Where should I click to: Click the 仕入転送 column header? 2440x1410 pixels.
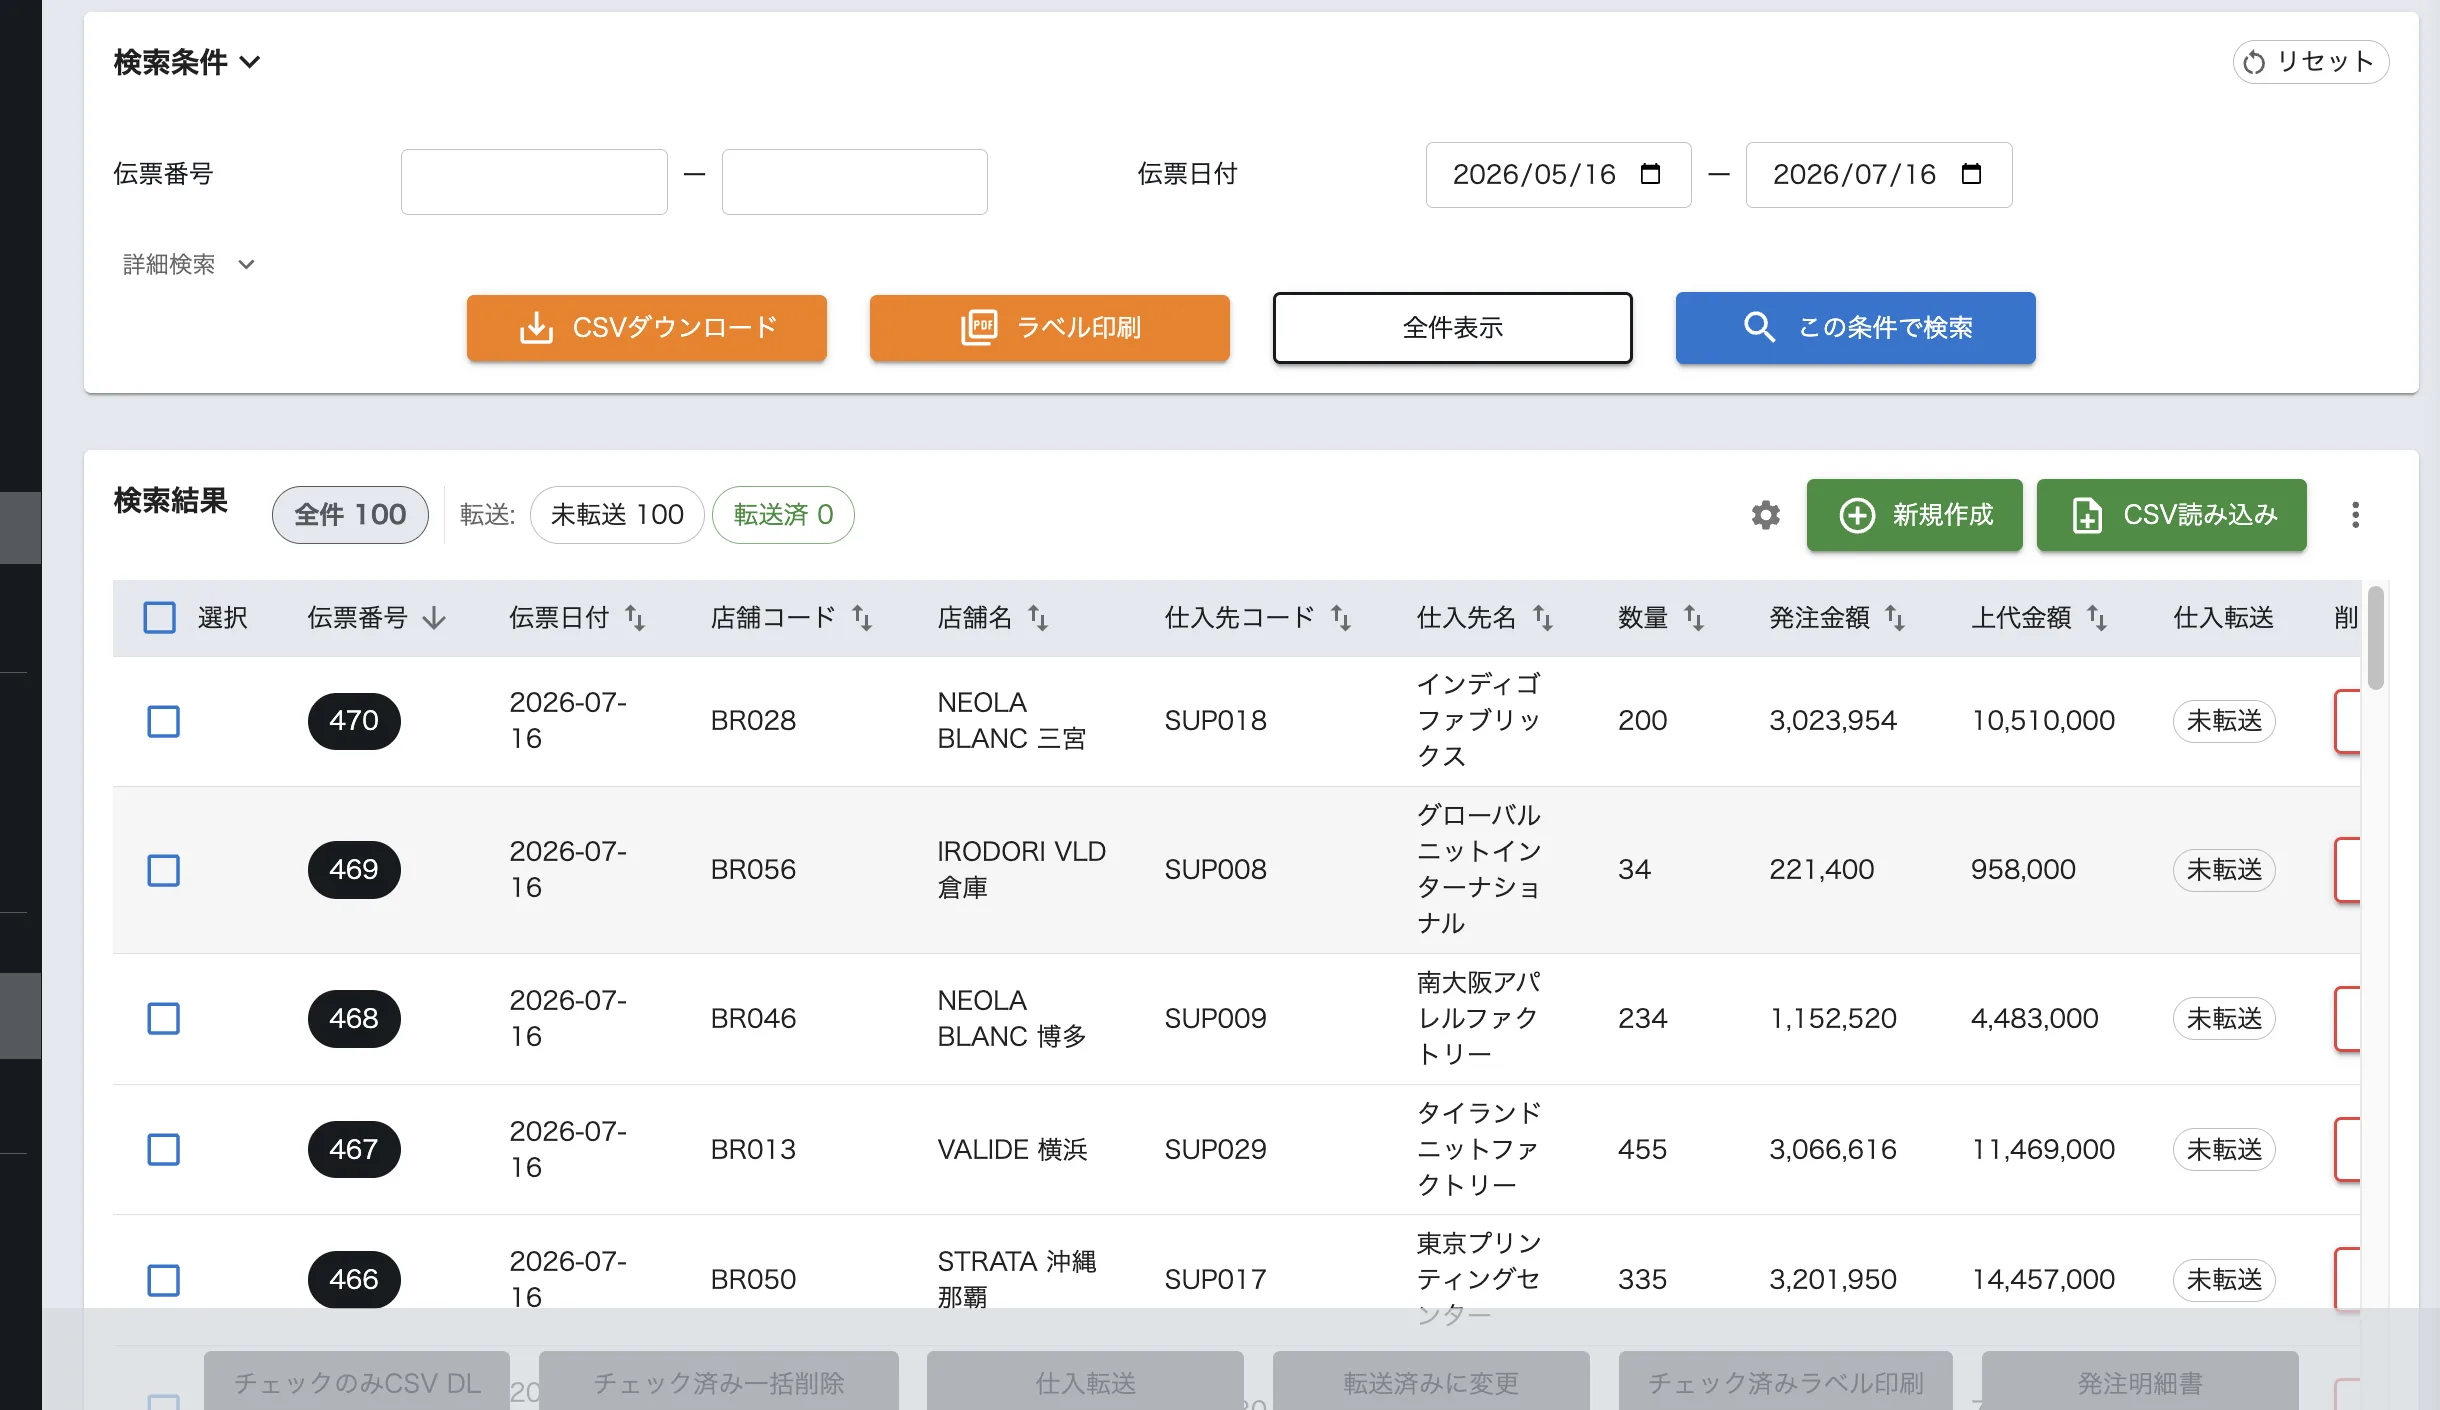click(x=2224, y=618)
